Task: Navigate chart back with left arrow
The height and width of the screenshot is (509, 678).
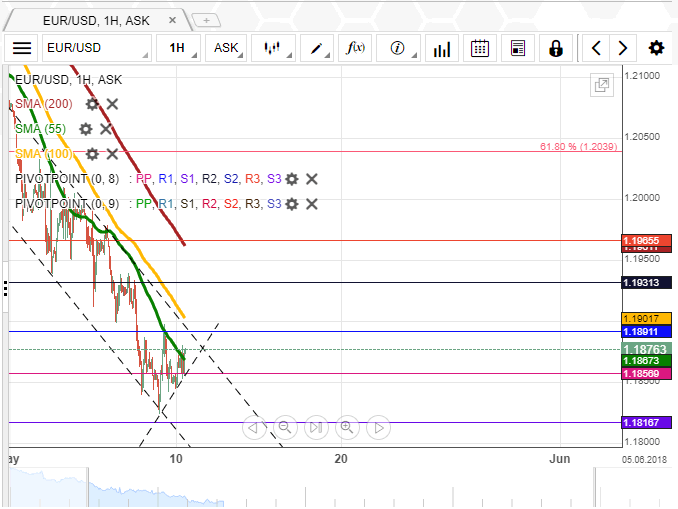Action: point(597,48)
